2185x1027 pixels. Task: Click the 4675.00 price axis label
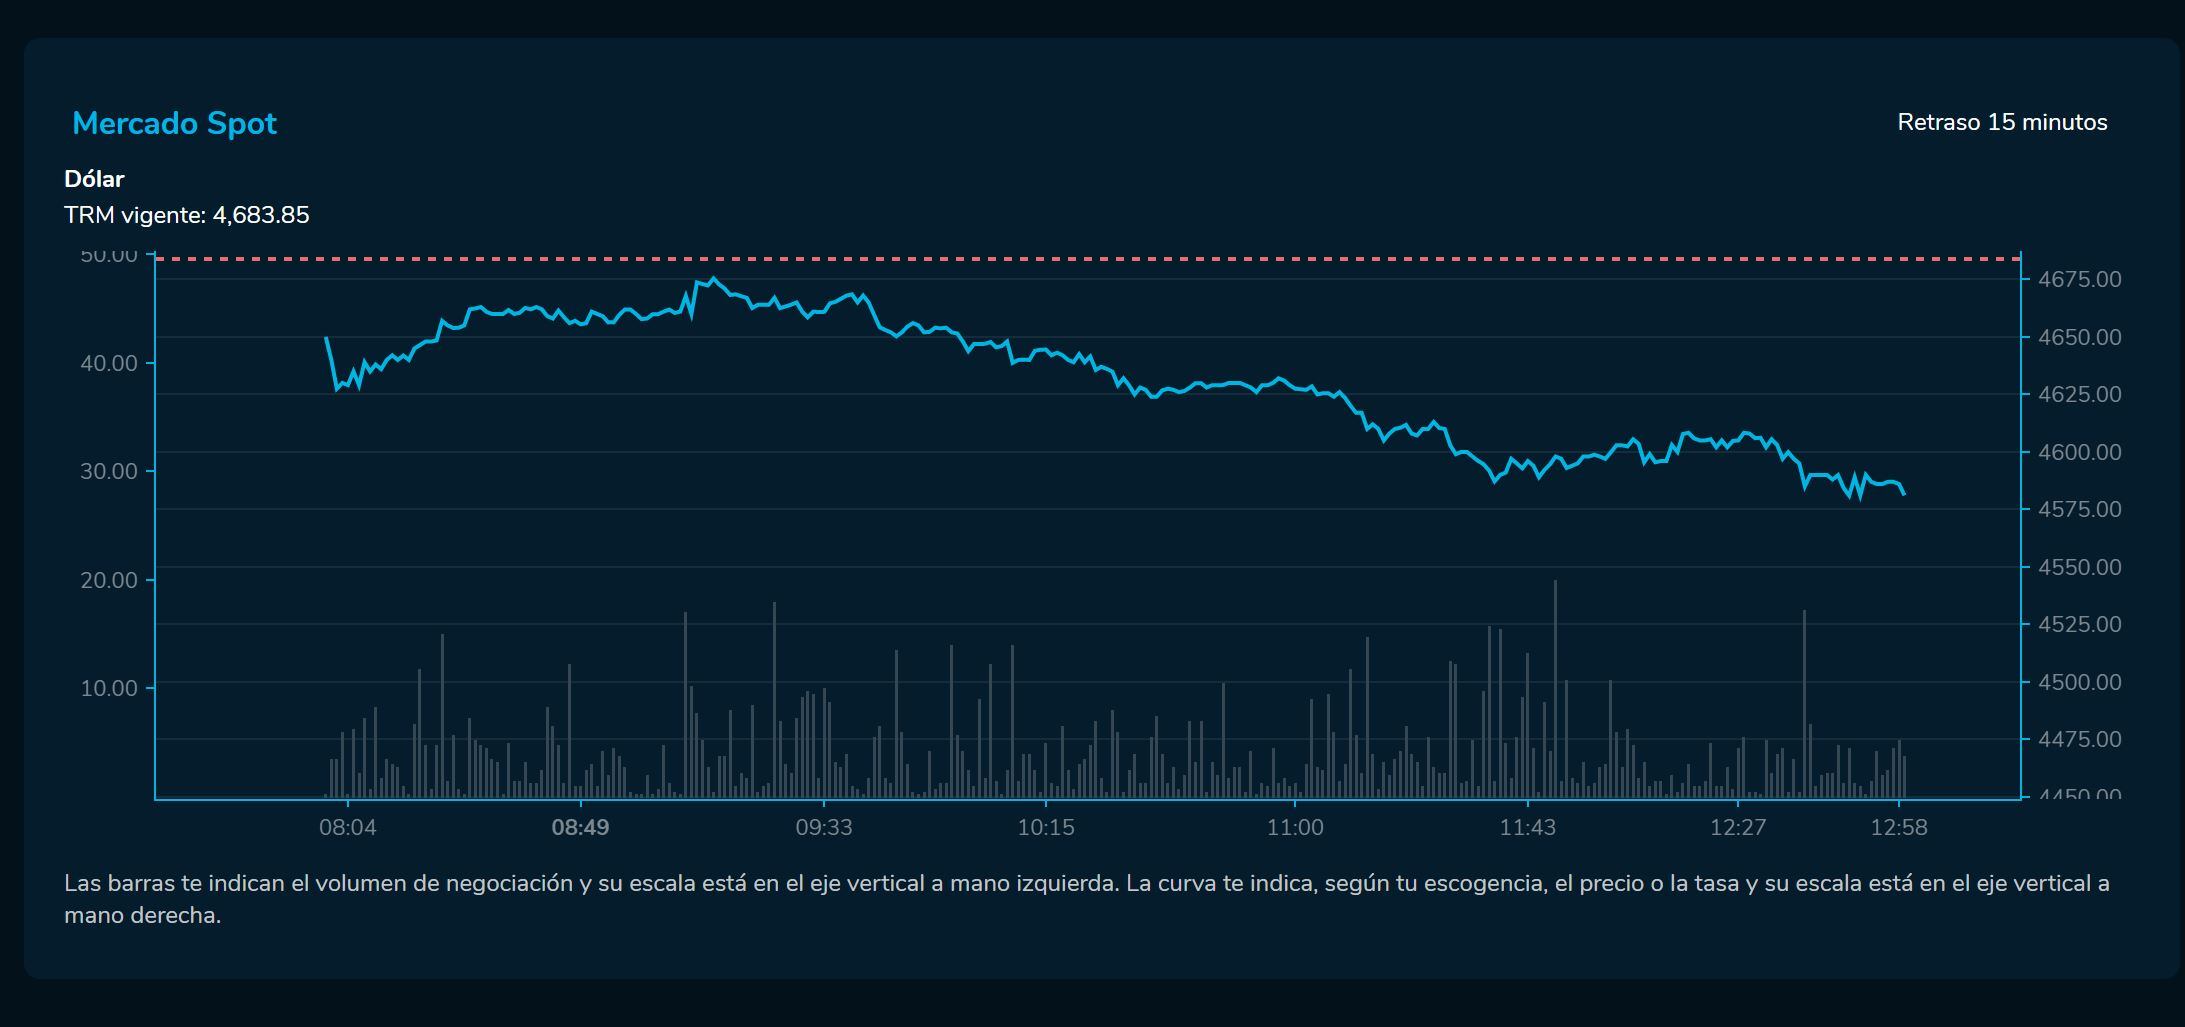point(2079,280)
